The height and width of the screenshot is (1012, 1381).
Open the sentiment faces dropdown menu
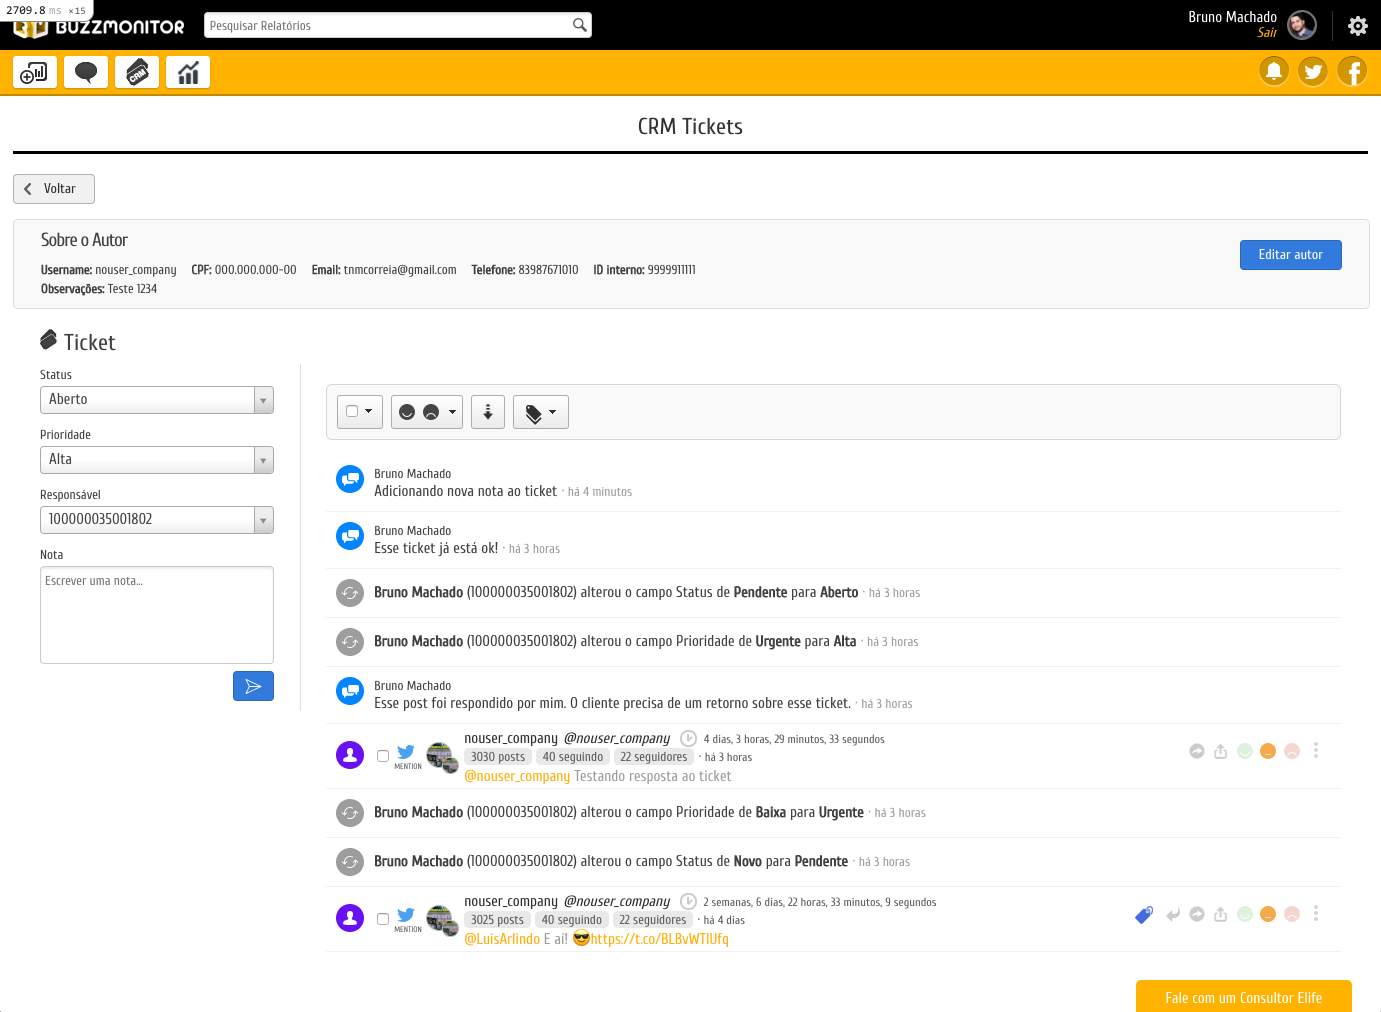427,412
